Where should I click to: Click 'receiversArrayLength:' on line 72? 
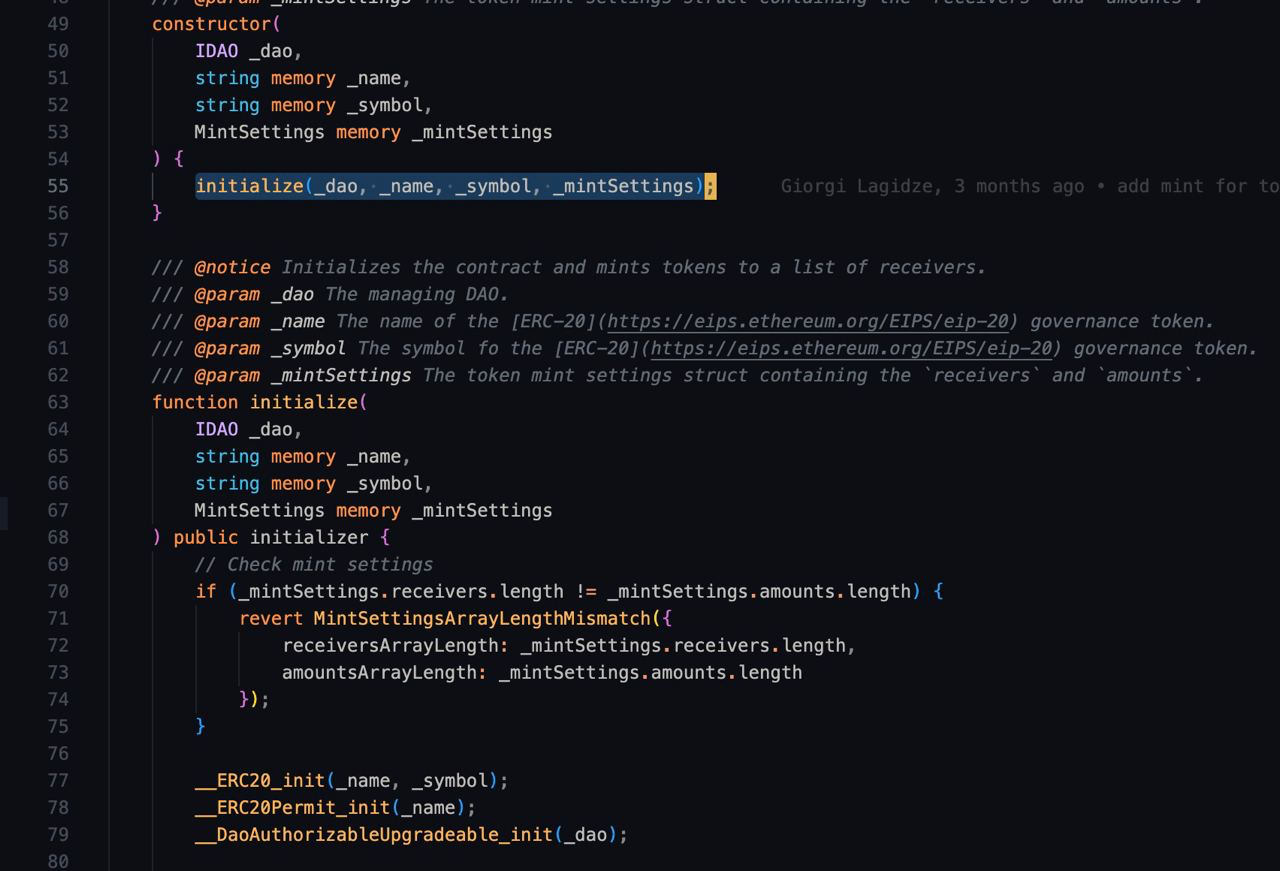pyautogui.click(x=395, y=645)
